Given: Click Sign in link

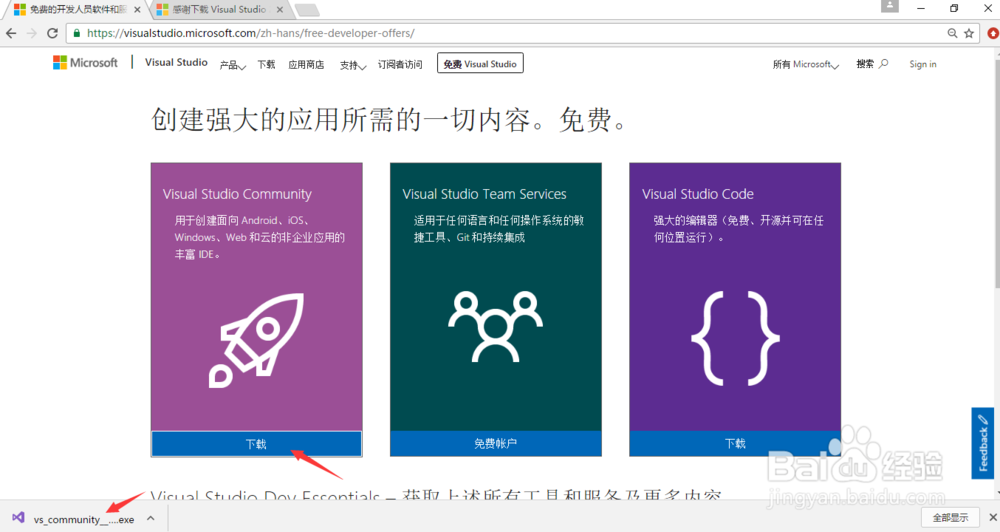Looking at the screenshot, I should coord(923,64).
